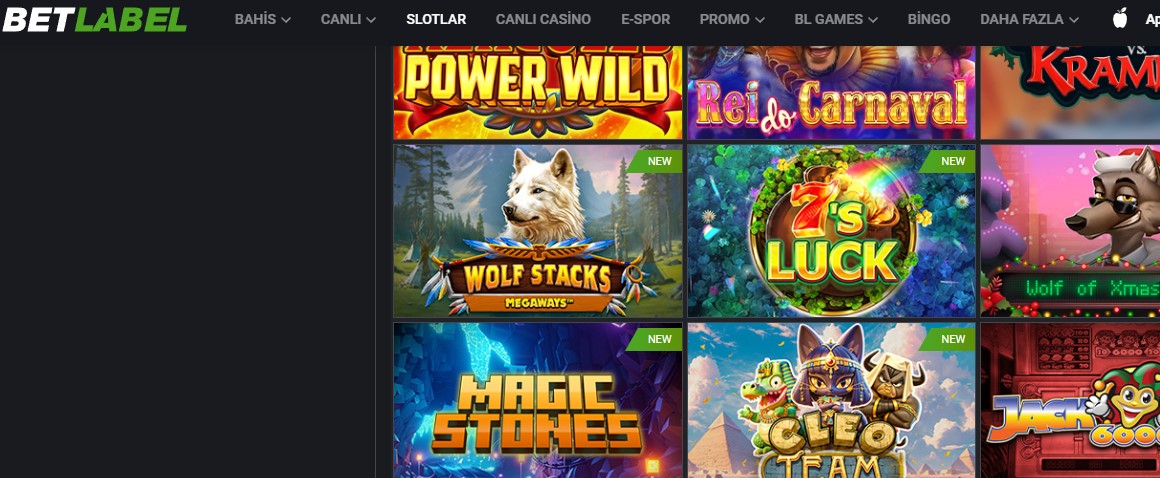This screenshot has width=1160, height=478.
Task: Expand the BL GAMES menu
Action: [x=836, y=19]
